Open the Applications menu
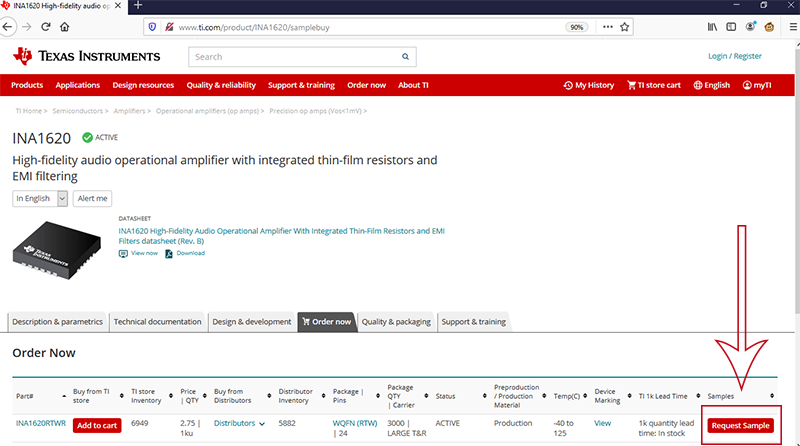 click(x=78, y=85)
